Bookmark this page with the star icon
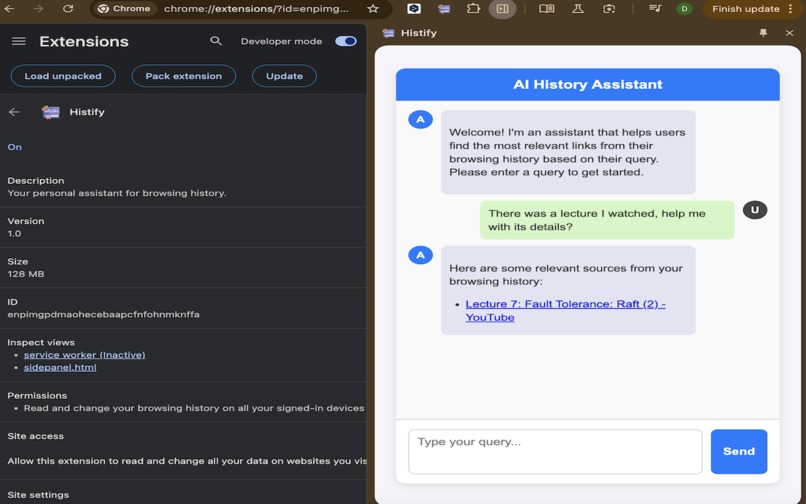 click(x=373, y=9)
